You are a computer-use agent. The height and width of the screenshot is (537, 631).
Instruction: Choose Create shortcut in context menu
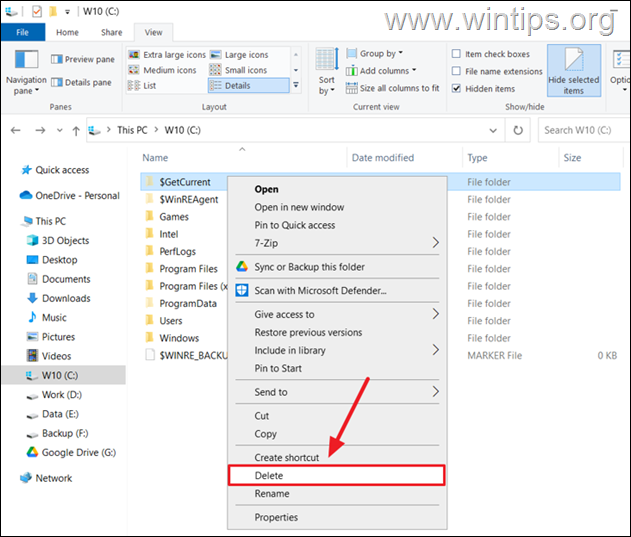coord(337,458)
